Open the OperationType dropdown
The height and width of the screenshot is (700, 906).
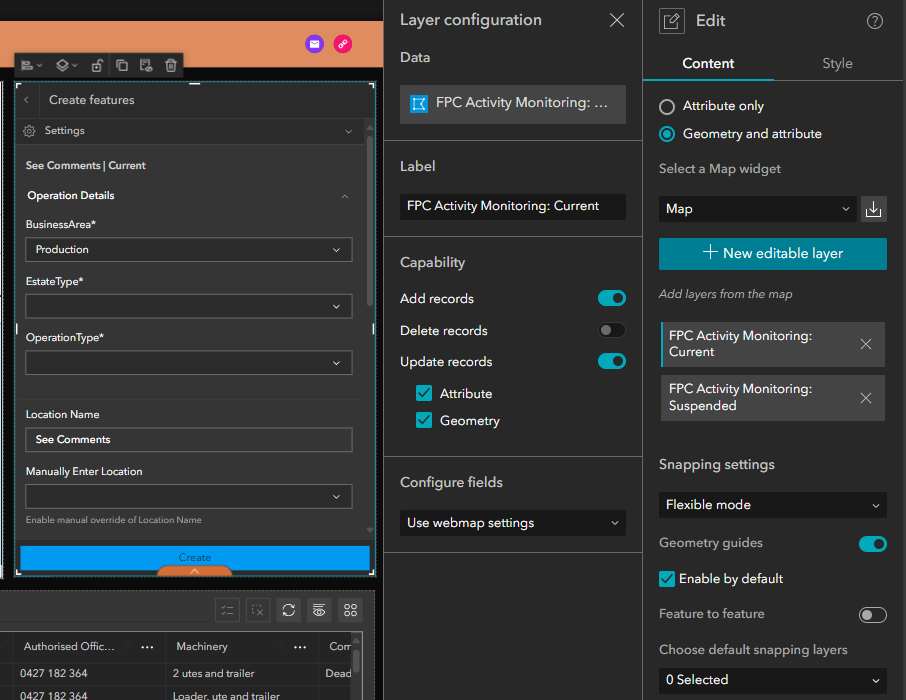(189, 363)
